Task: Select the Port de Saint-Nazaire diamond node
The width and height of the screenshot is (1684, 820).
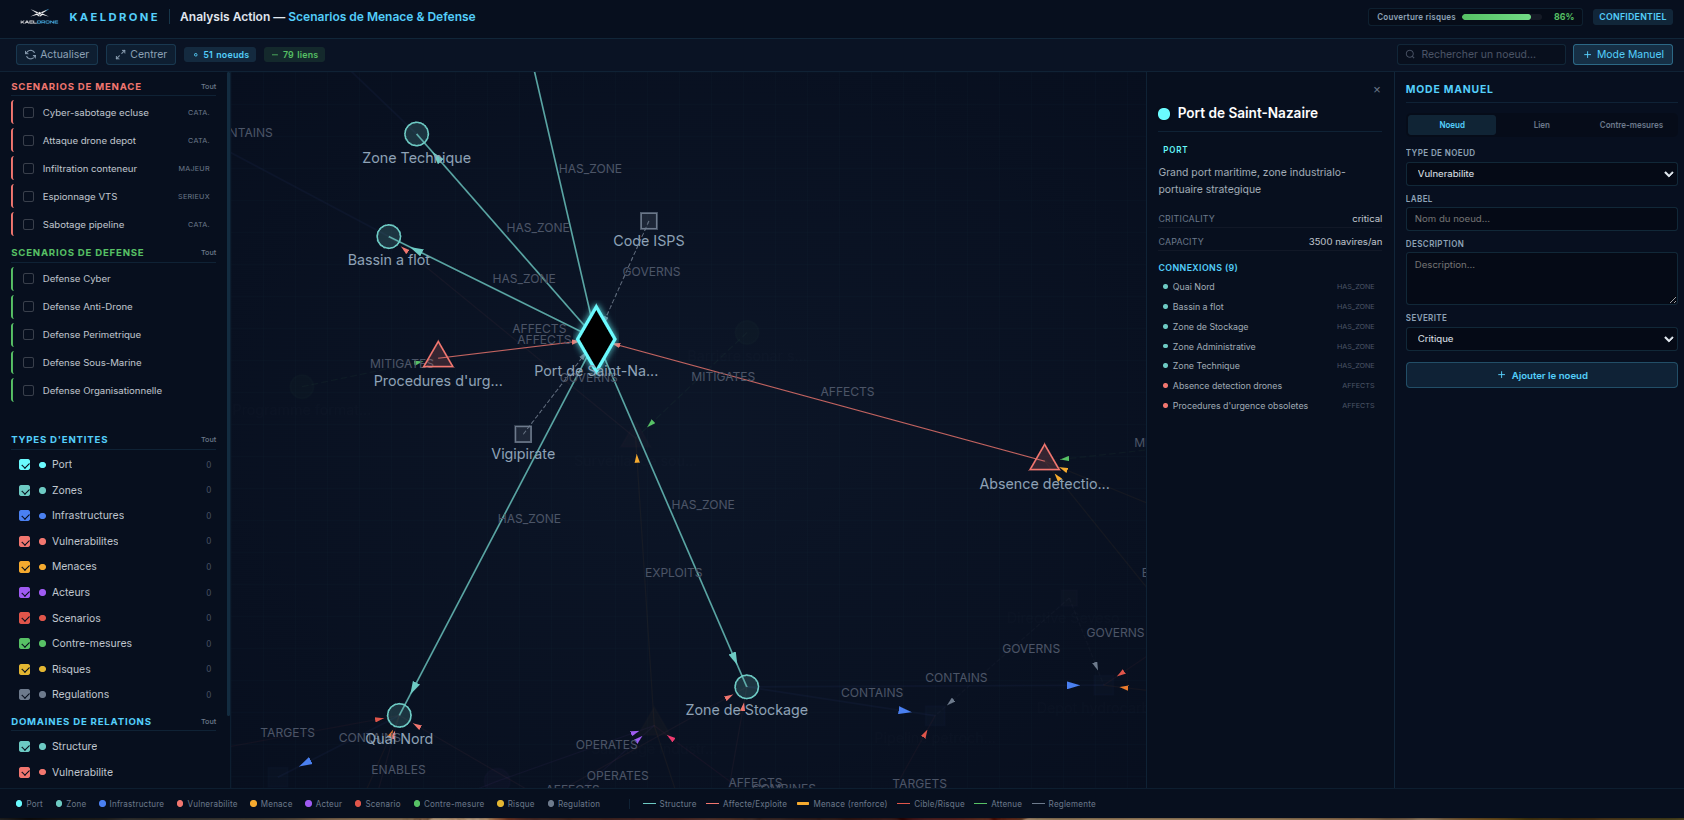Action: pos(597,338)
